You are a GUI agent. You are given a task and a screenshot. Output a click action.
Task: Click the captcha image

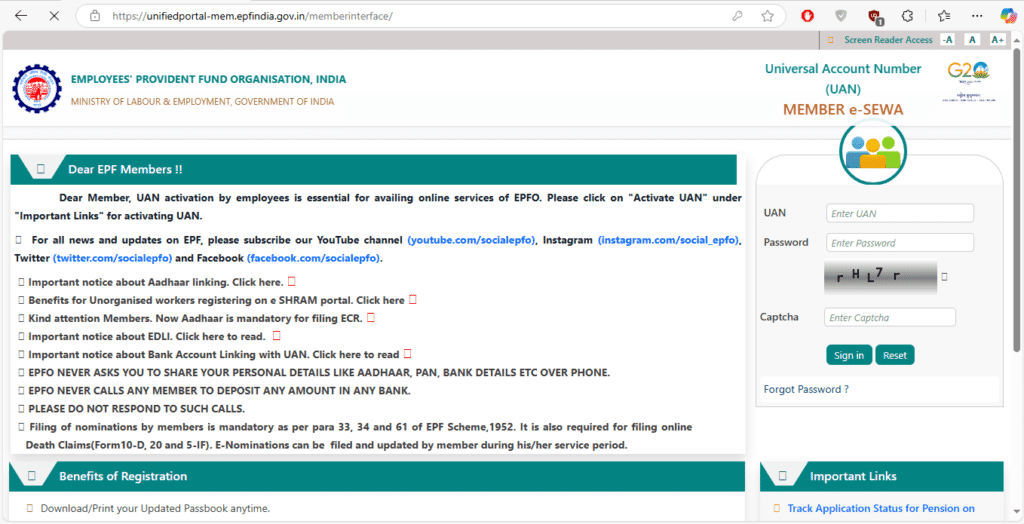[x=880, y=277]
